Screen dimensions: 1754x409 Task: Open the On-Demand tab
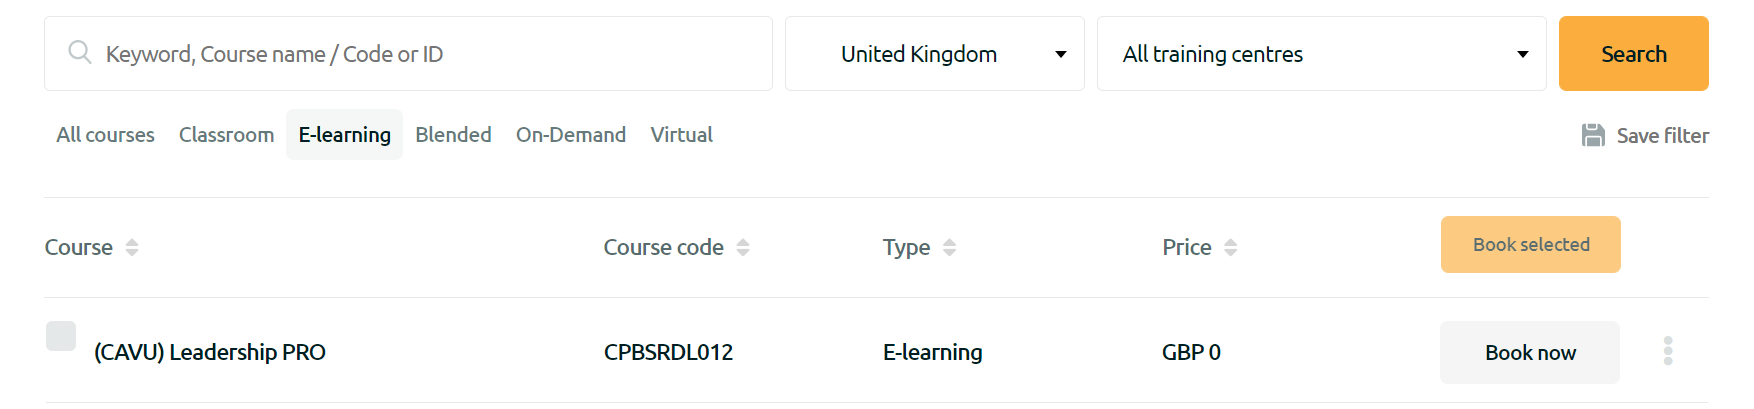point(570,135)
